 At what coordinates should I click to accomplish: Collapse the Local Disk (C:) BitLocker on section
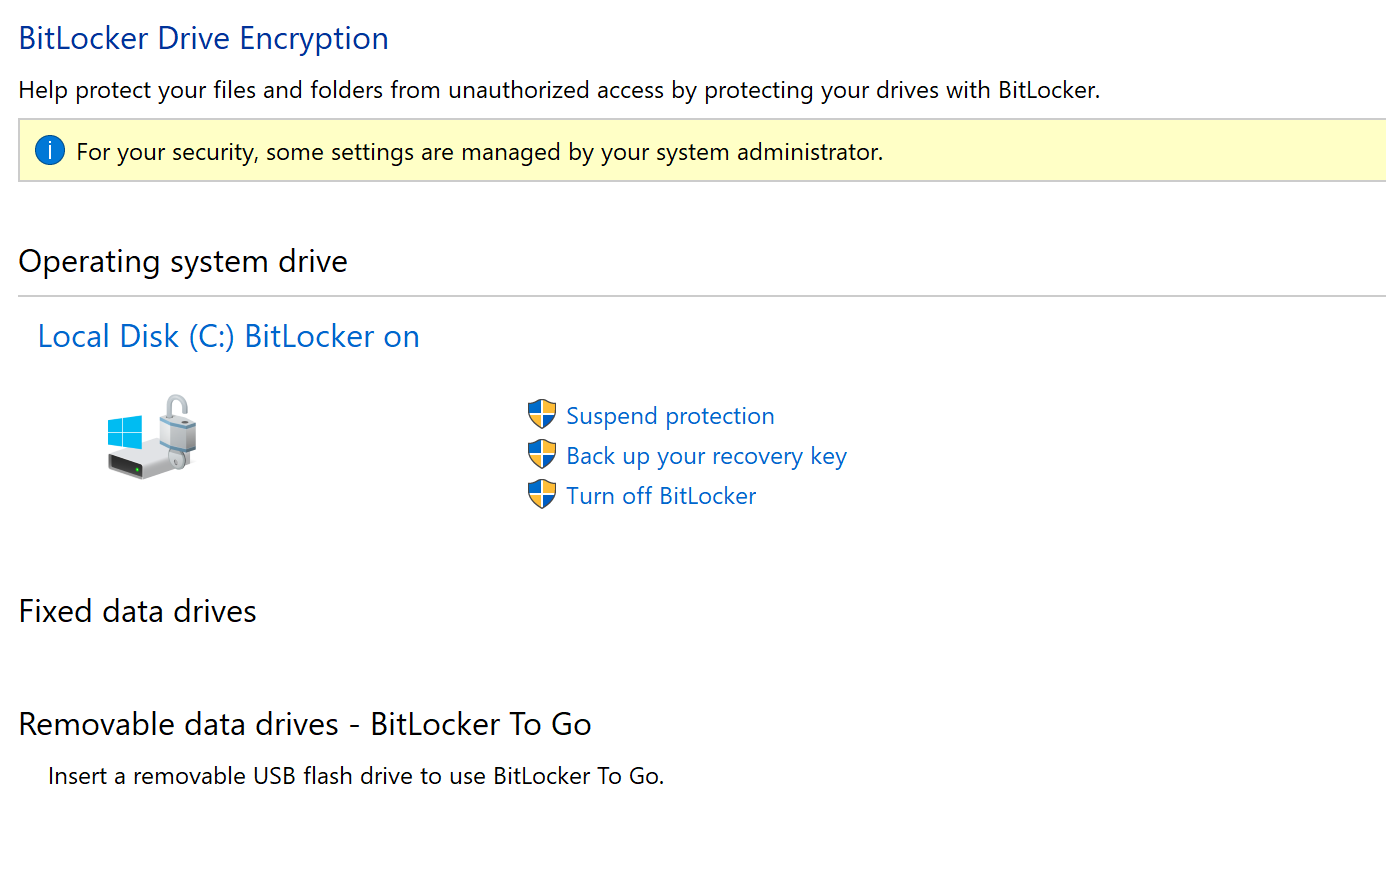(228, 336)
